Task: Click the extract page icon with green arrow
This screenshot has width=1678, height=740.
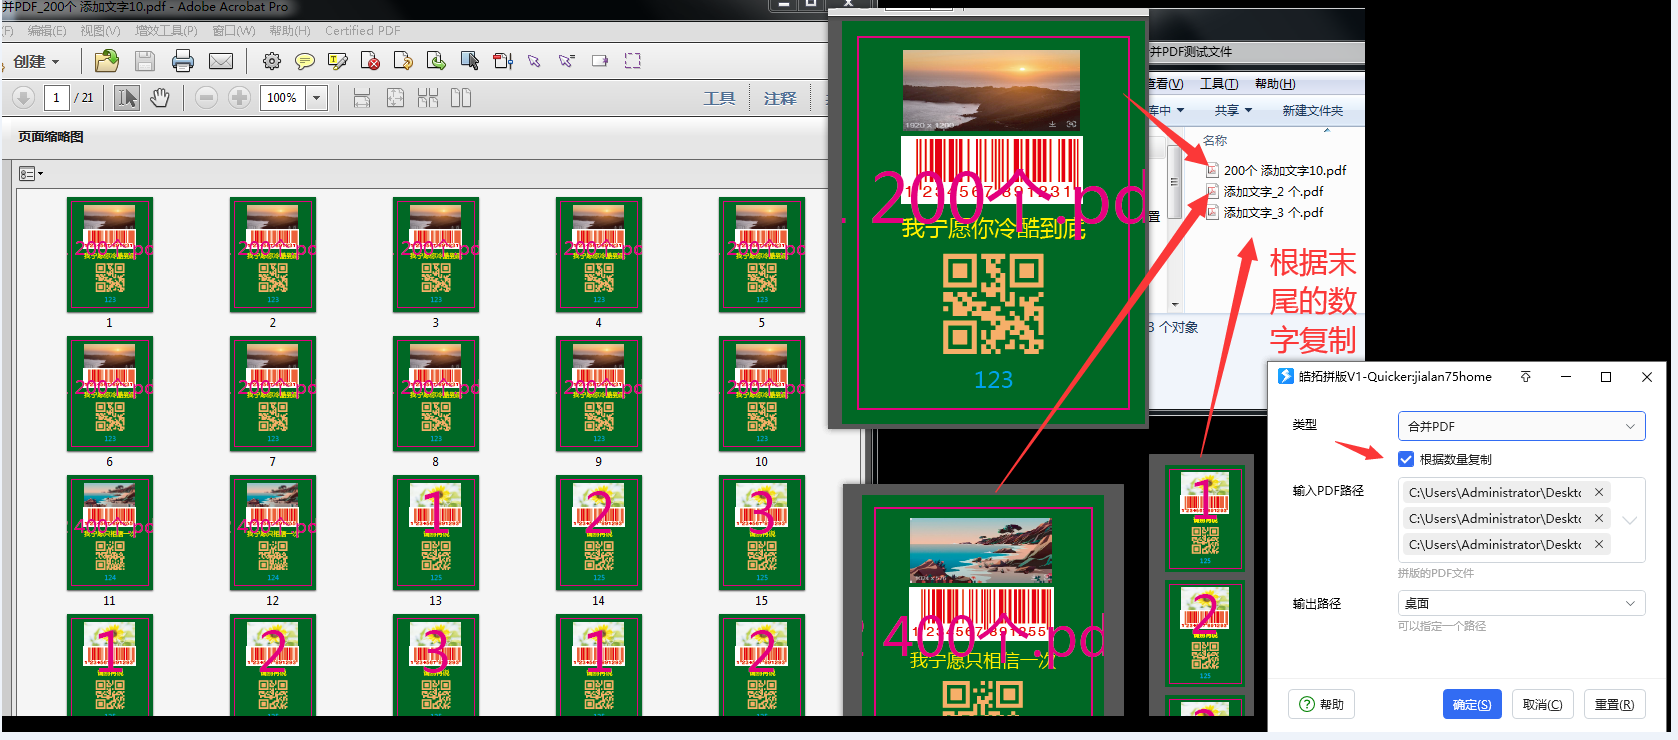Action: click(436, 61)
